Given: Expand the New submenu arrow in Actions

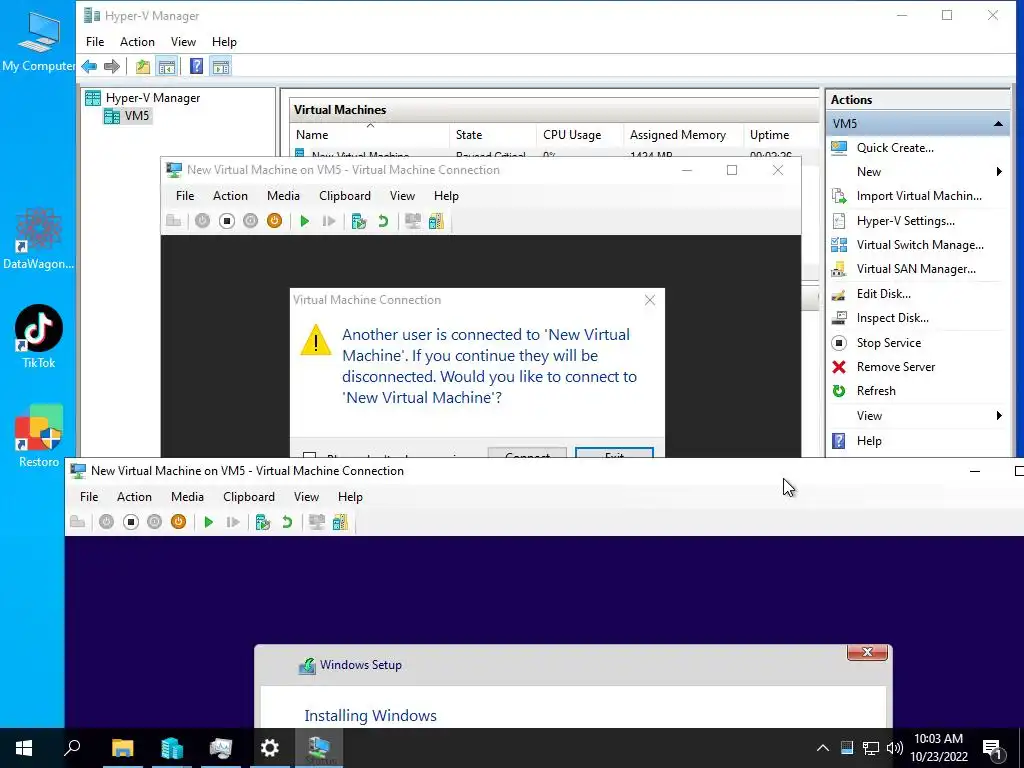Looking at the screenshot, I should click(999, 172).
